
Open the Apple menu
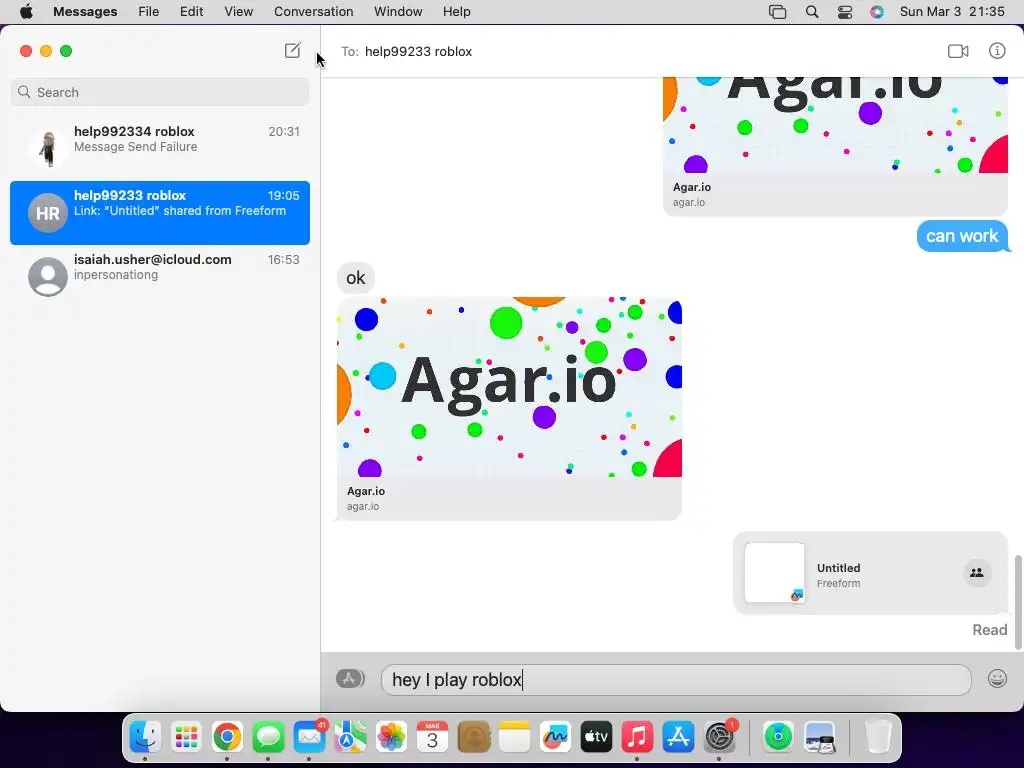tap(26, 12)
